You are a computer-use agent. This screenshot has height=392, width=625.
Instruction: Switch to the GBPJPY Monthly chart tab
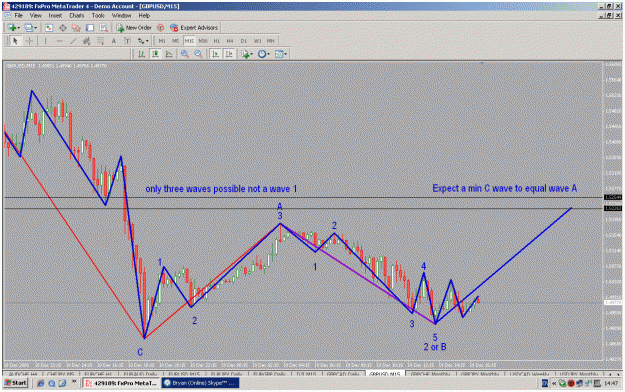480,374
